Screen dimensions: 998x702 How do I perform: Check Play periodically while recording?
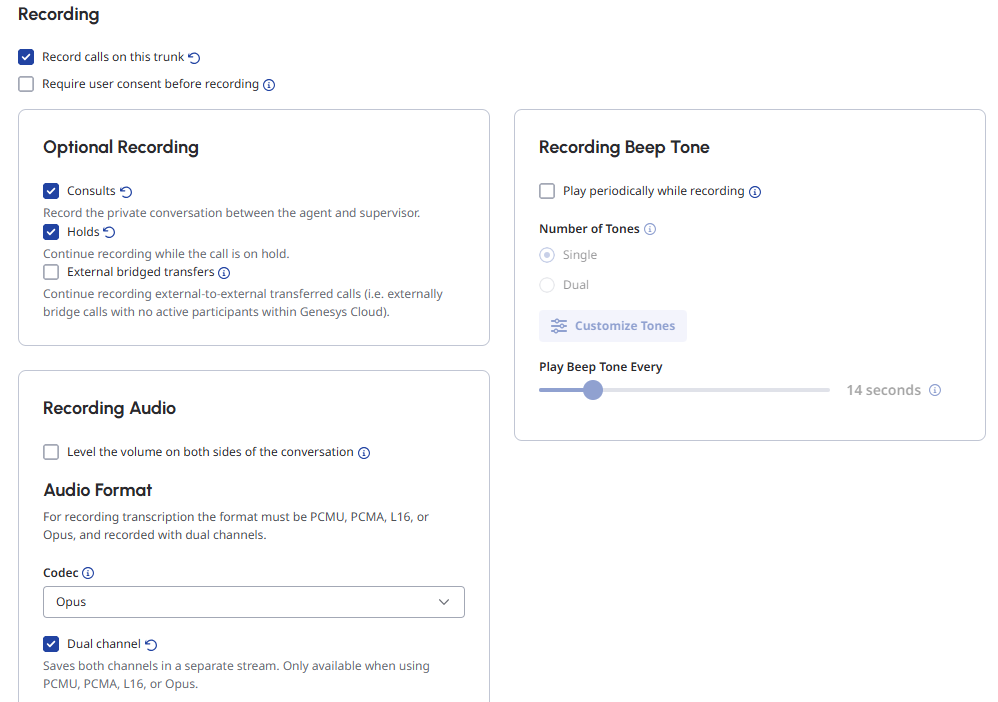[x=547, y=191]
